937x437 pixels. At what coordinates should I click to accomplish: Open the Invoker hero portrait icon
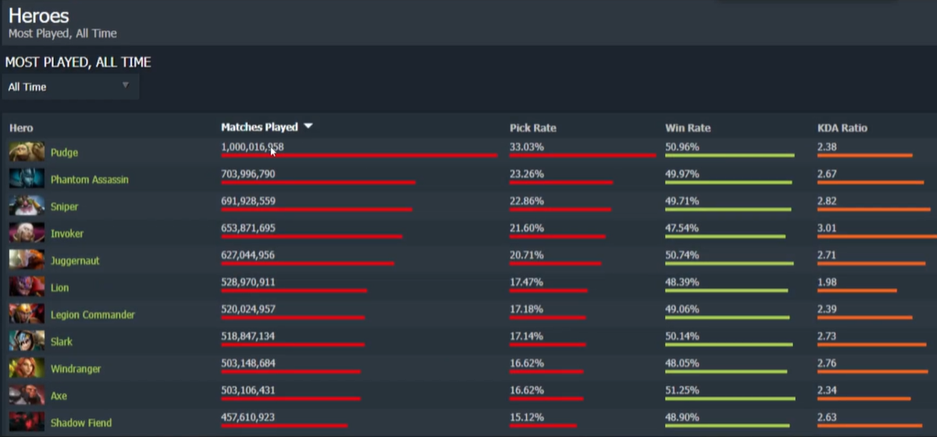click(26, 233)
